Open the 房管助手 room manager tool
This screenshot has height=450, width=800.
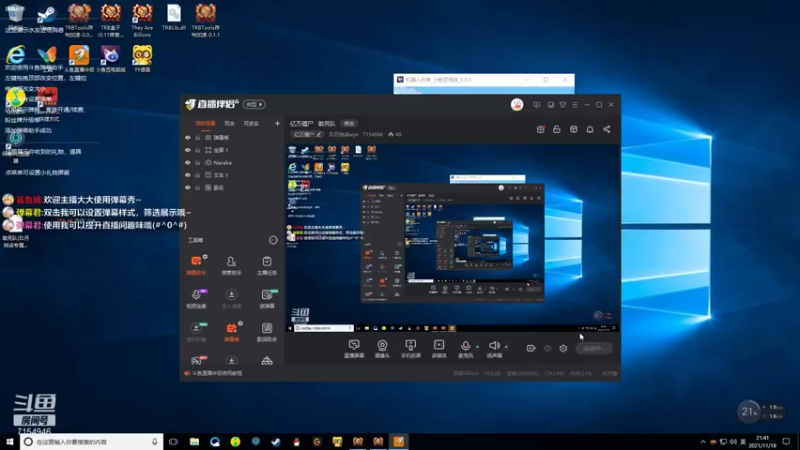[x=231, y=265]
